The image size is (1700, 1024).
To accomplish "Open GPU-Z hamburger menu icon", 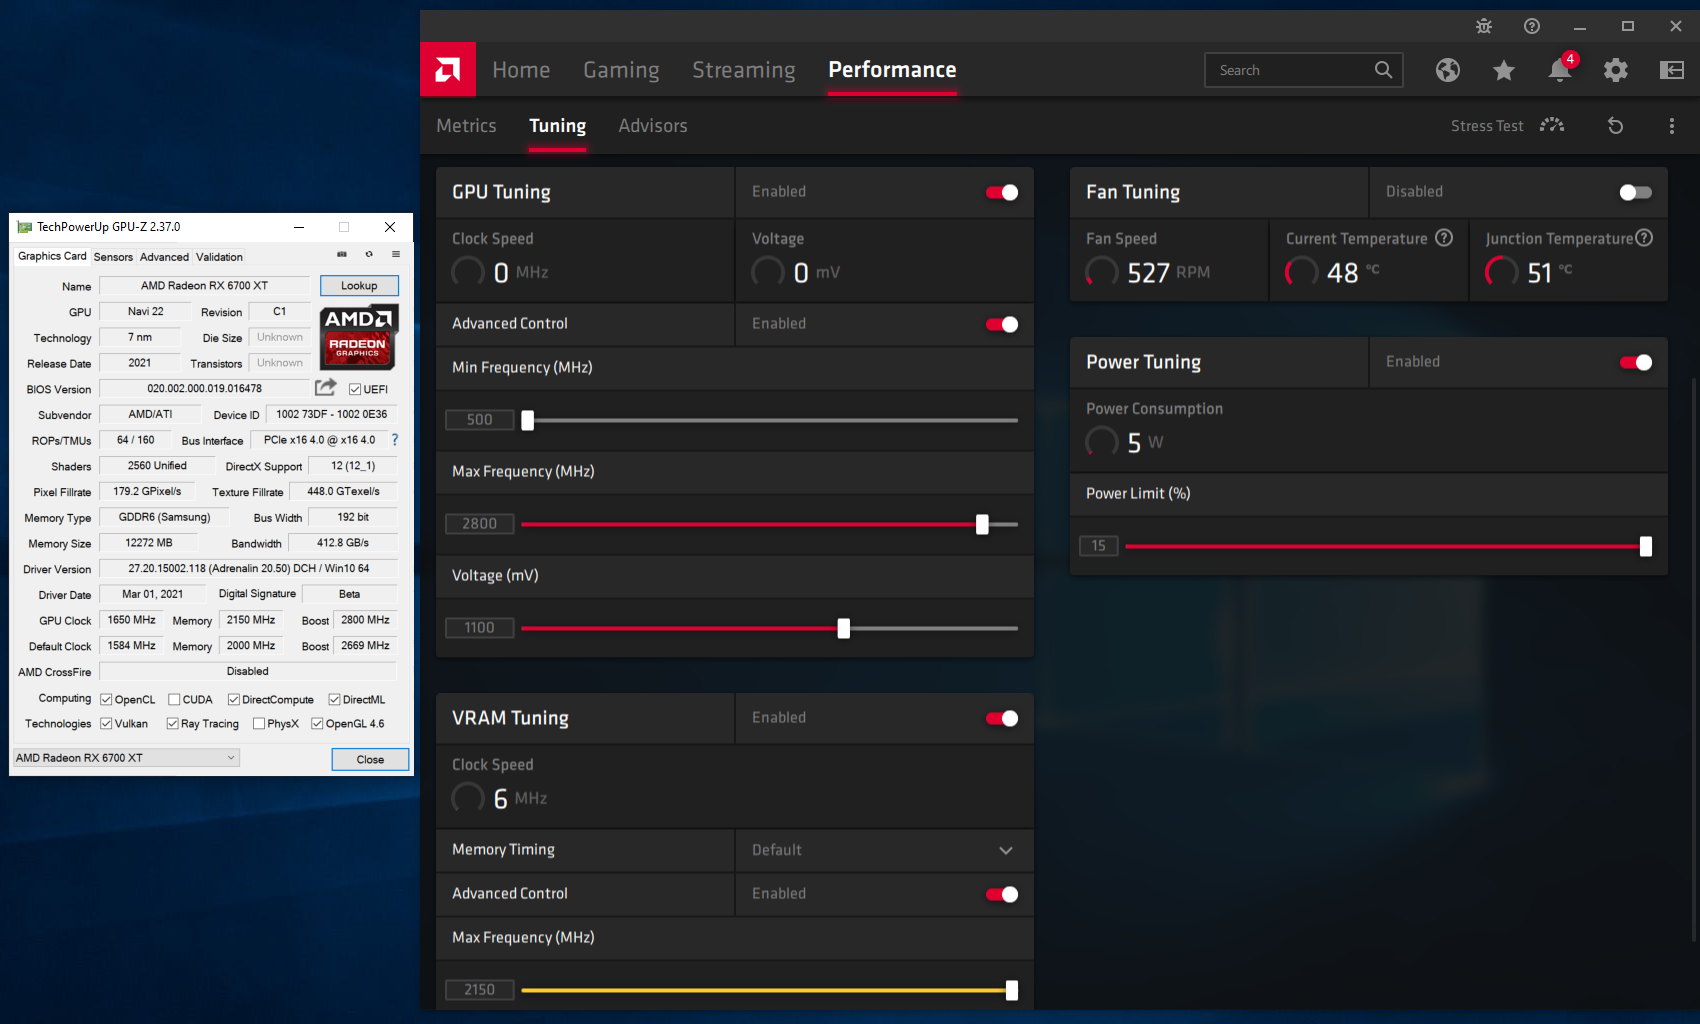I will pos(396,254).
